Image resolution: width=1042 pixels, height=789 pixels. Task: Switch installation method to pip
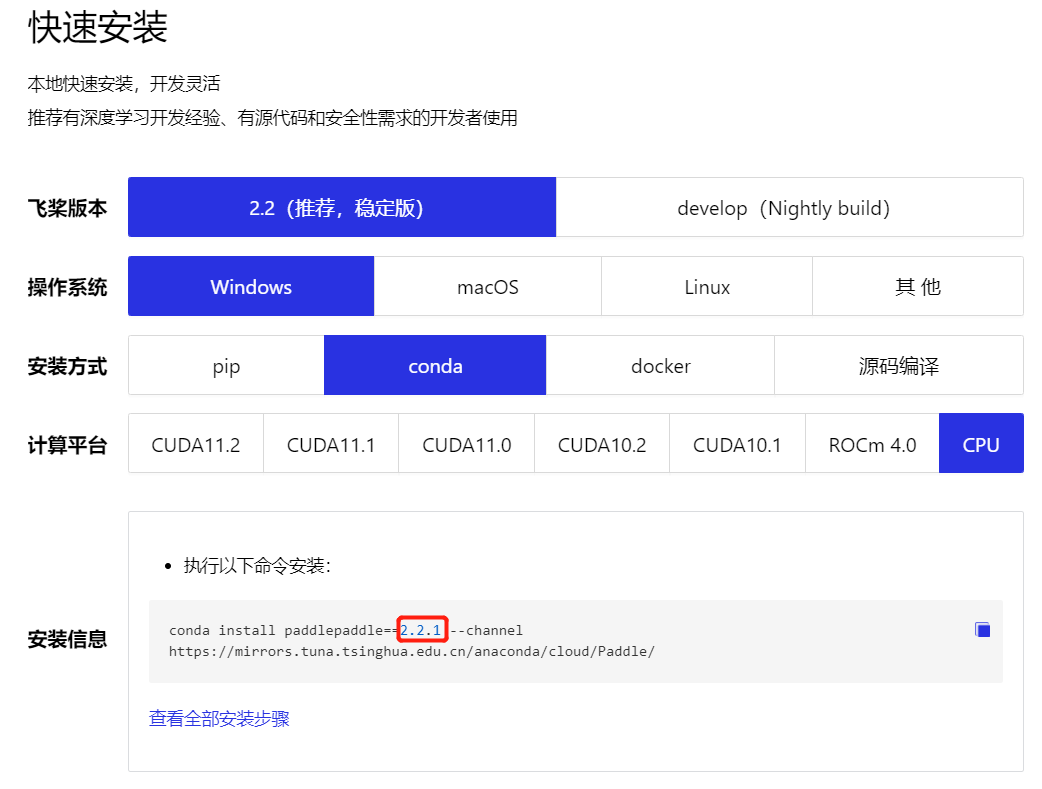pos(225,365)
